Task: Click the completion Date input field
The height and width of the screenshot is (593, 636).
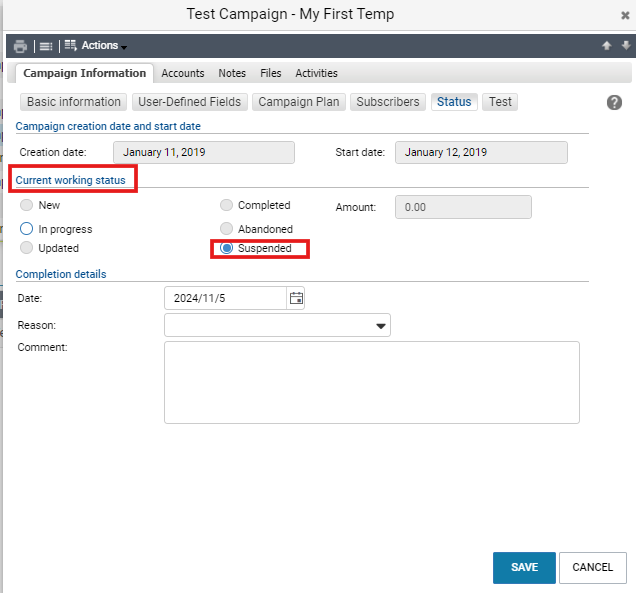Action: pyautogui.click(x=226, y=298)
